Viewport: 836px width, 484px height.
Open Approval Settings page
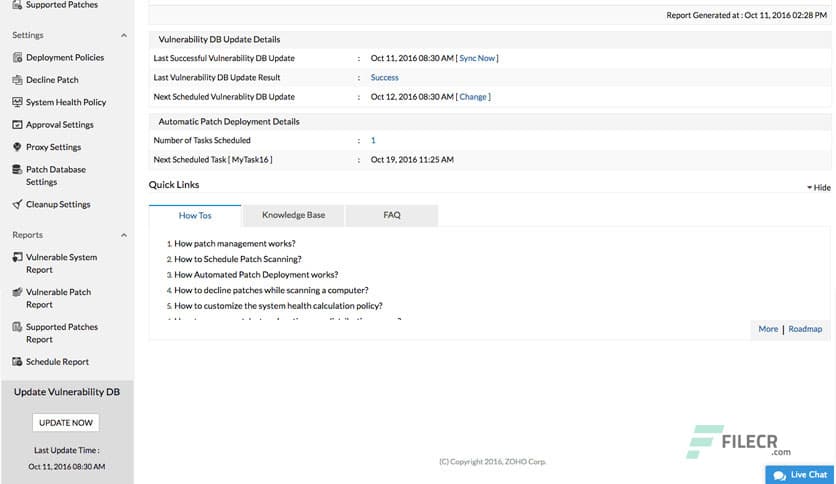pos(60,124)
